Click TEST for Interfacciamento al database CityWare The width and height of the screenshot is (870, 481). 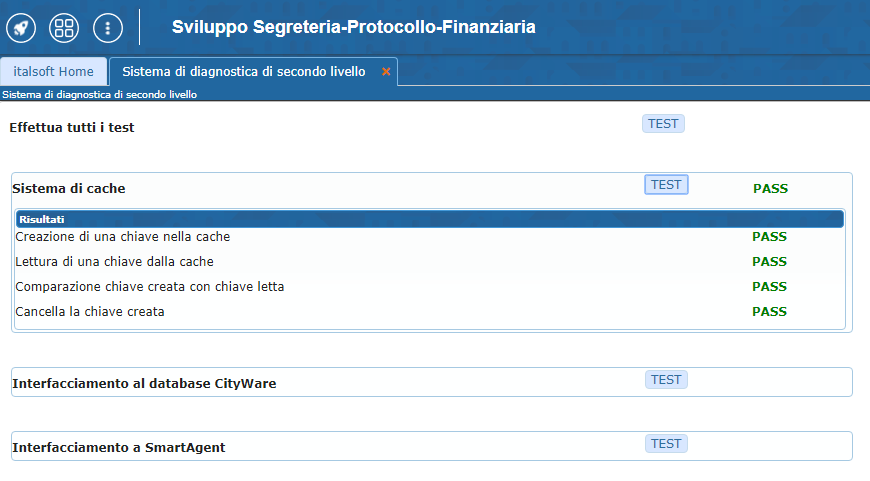(666, 380)
